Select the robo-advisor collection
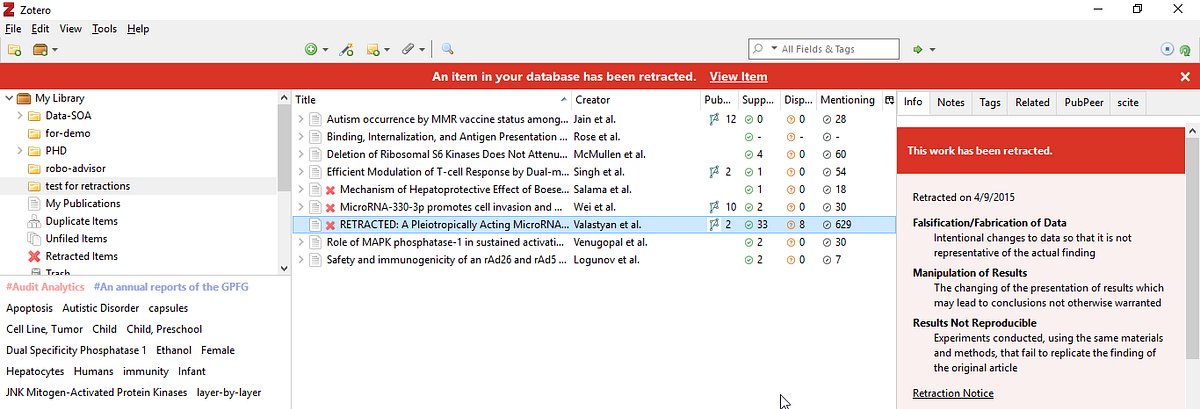Image resolution: width=1200 pixels, height=409 pixels. (78, 168)
